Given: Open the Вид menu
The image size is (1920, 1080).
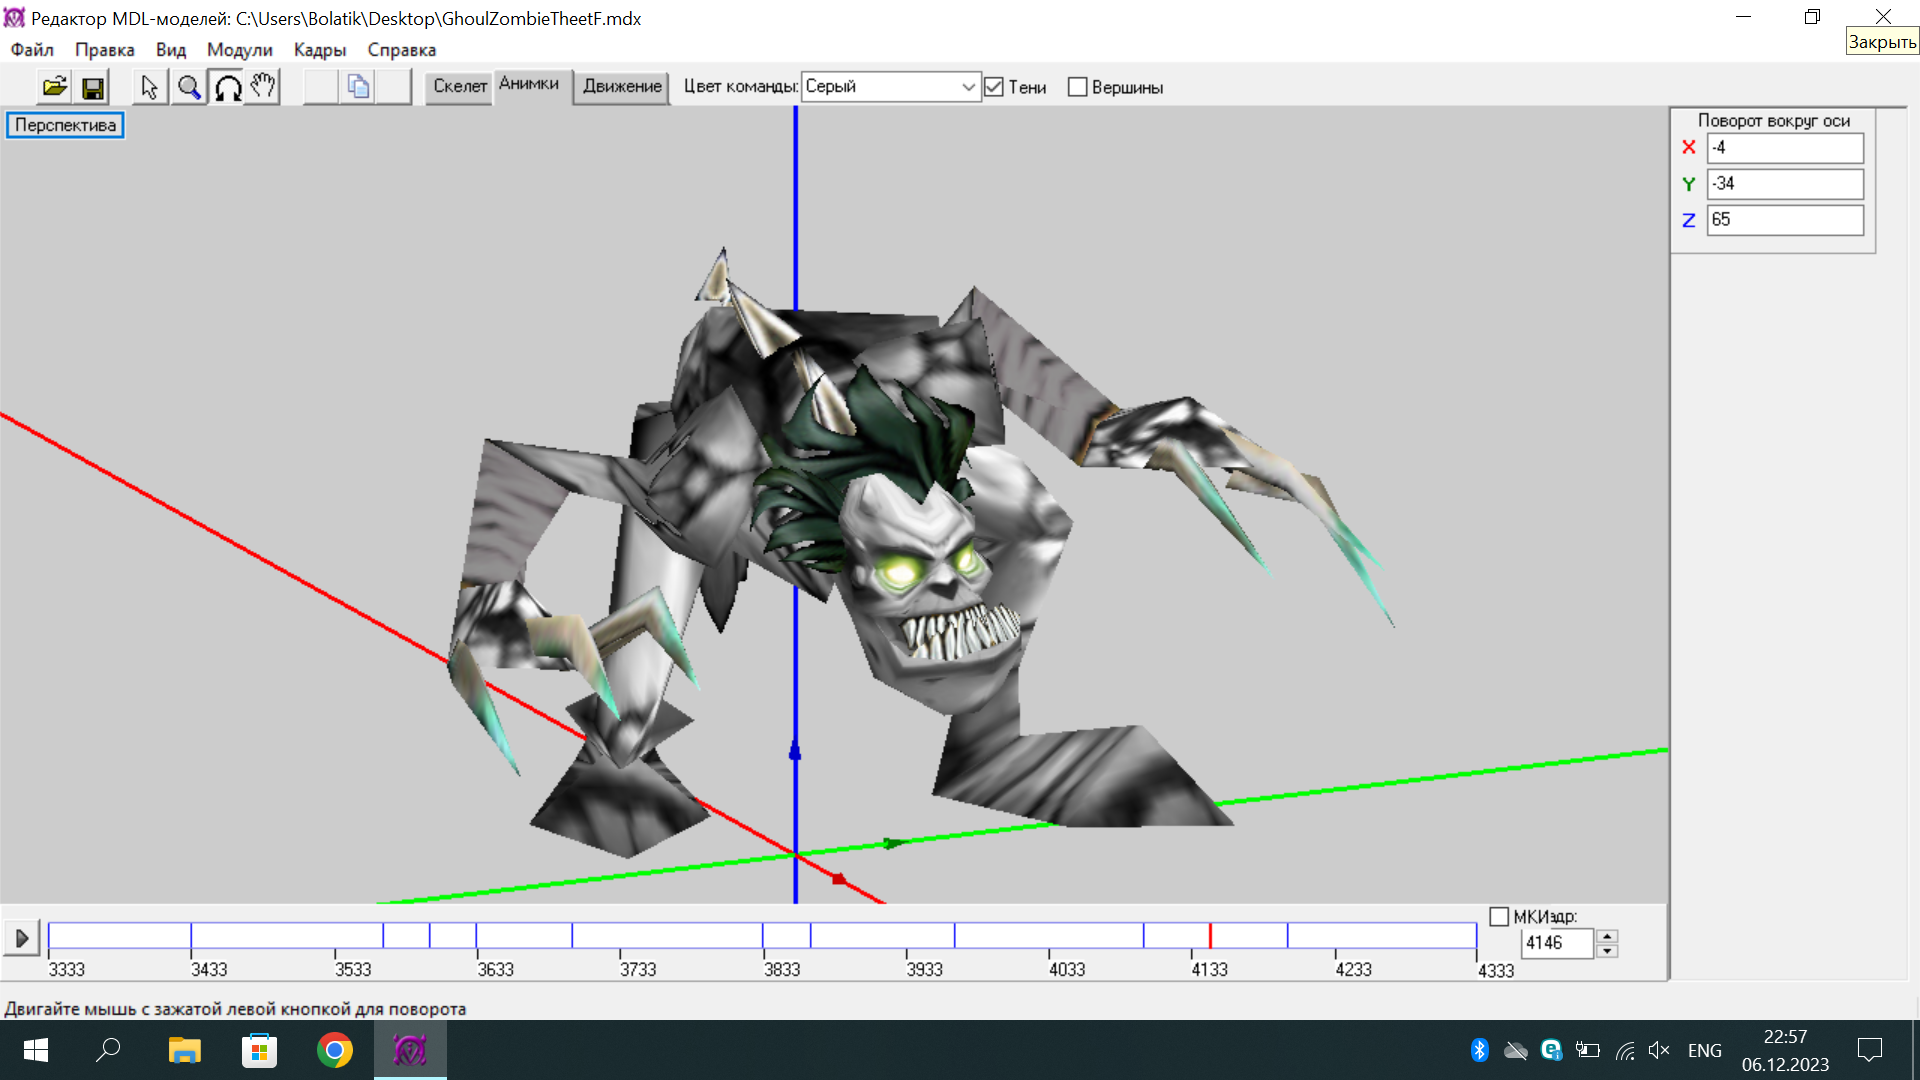Looking at the screenshot, I should coord(171,50).
